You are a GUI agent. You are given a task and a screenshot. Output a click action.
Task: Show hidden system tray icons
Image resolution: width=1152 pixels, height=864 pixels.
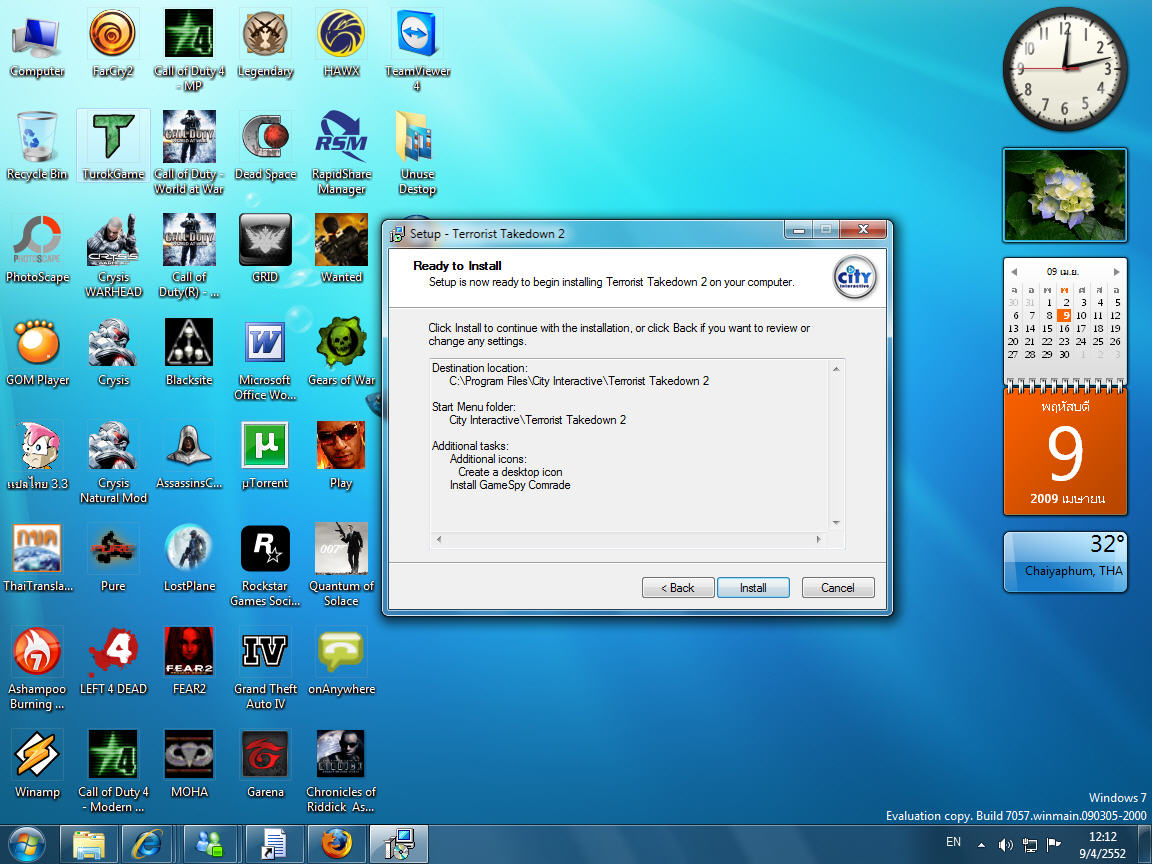tap(982, 846)
